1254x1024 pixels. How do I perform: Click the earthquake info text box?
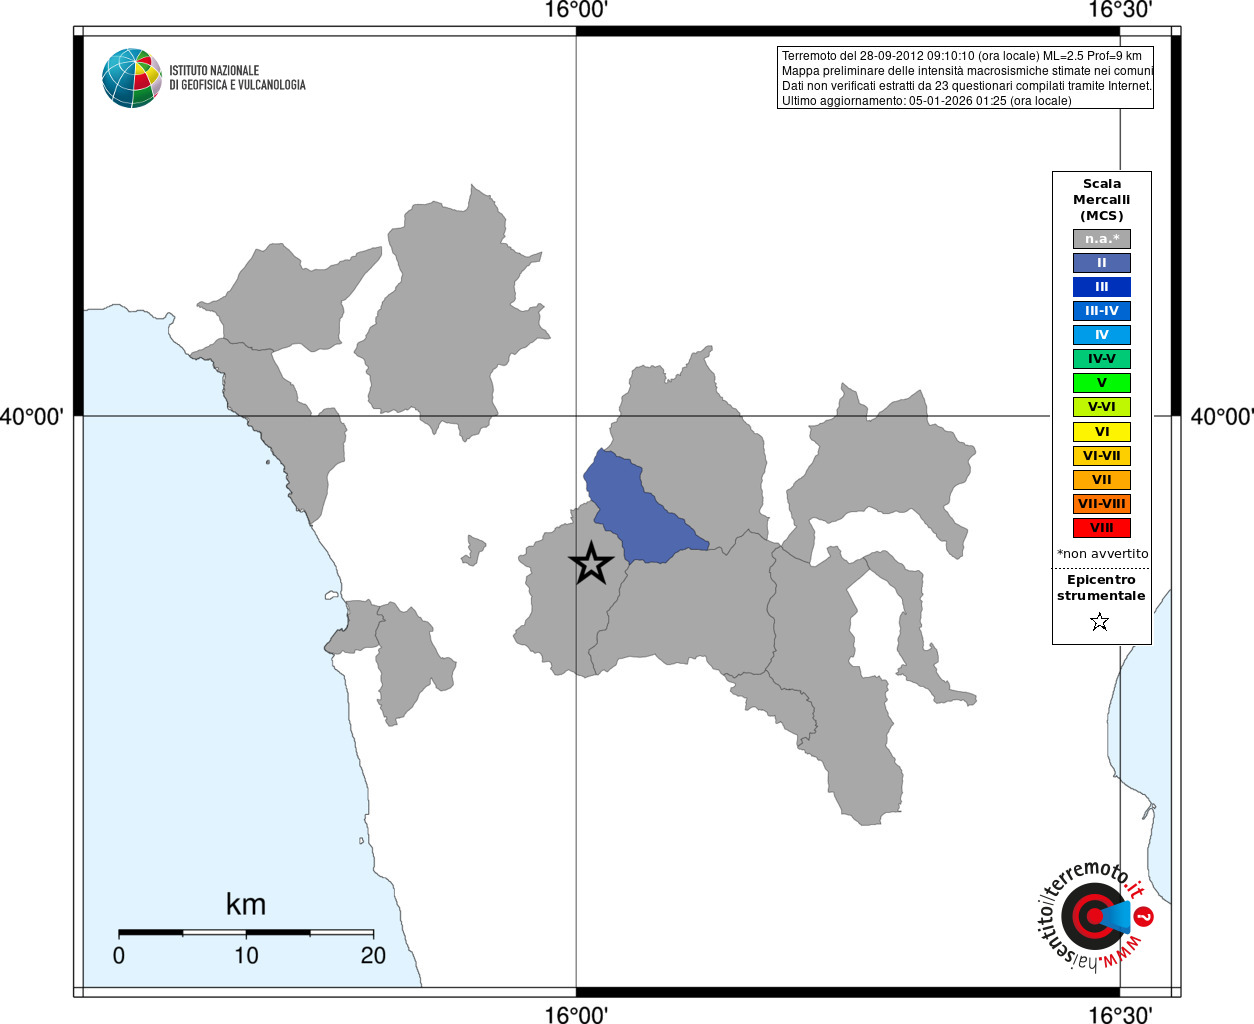pos(965,78)
